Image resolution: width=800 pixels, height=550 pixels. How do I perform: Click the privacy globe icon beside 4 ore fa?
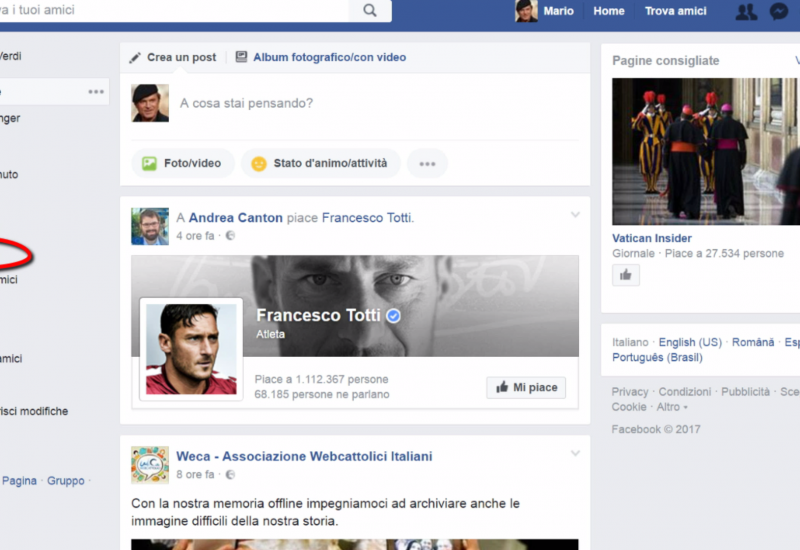[231, 235]
